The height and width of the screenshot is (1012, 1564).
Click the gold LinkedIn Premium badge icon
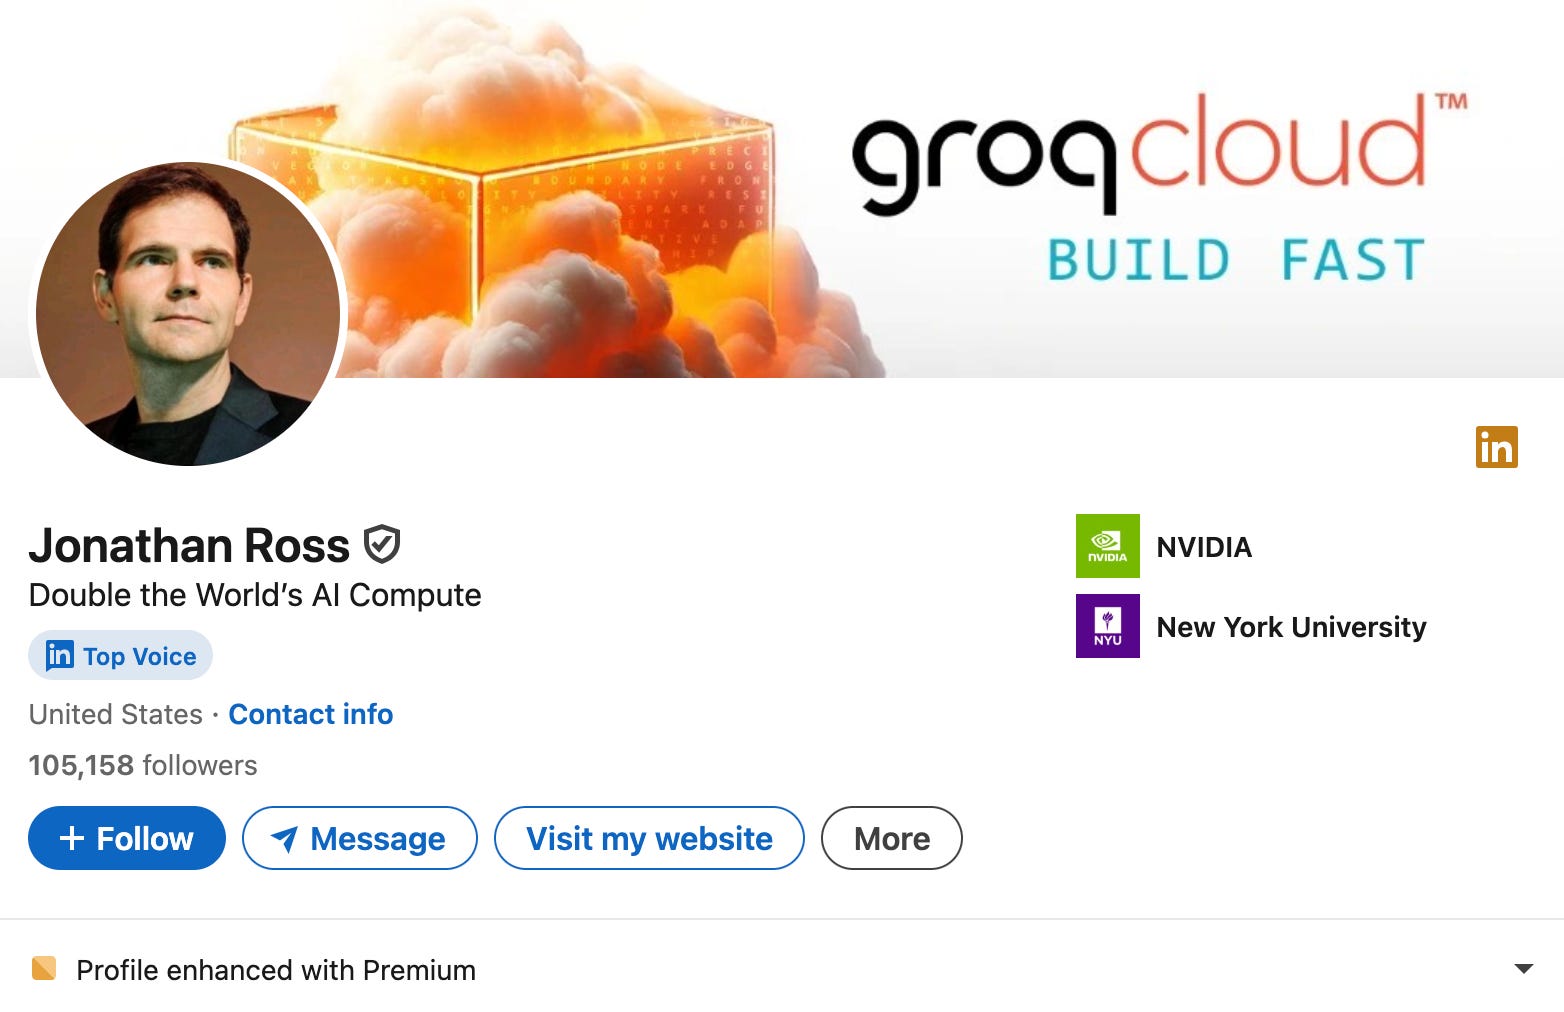[x=1496, y=447]
